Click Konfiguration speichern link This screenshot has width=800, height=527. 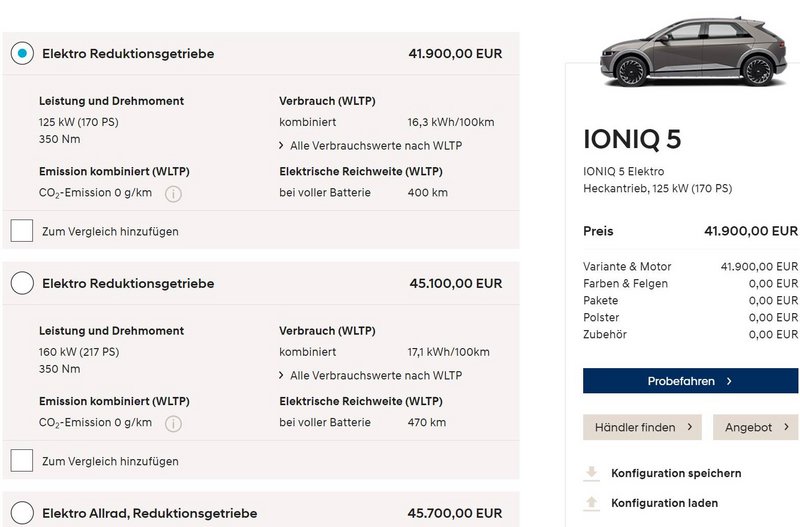(676, 473)
